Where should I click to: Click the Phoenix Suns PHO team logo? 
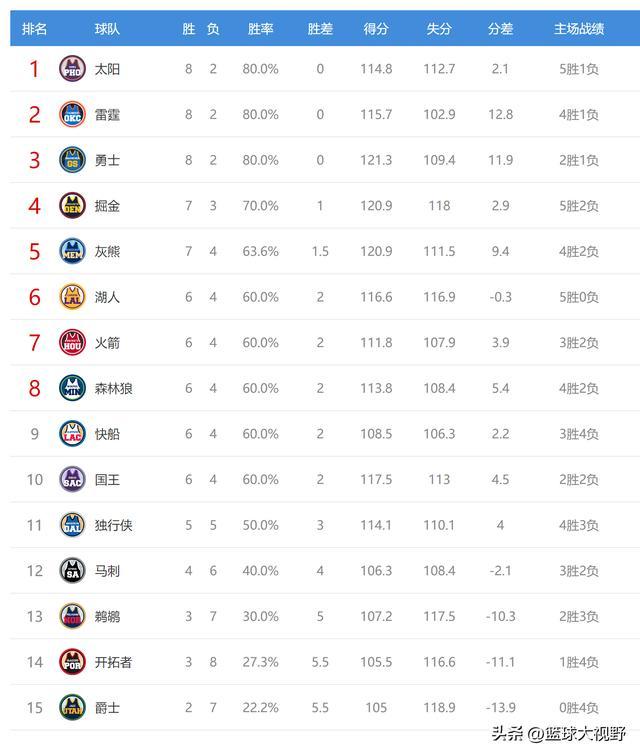tap(72, 68)
